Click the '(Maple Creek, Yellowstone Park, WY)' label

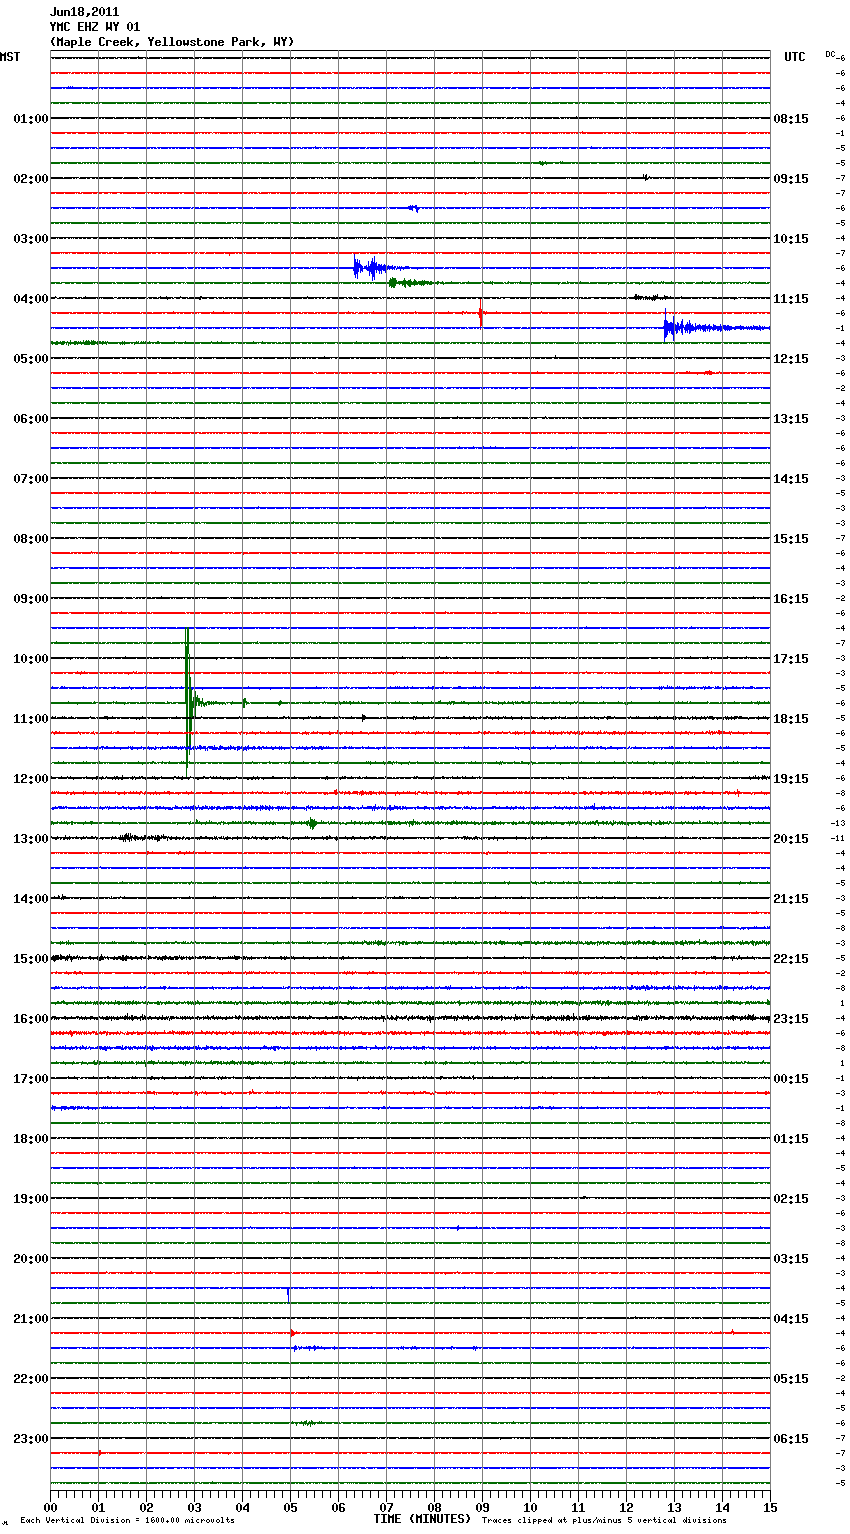(x=172, y=42)
